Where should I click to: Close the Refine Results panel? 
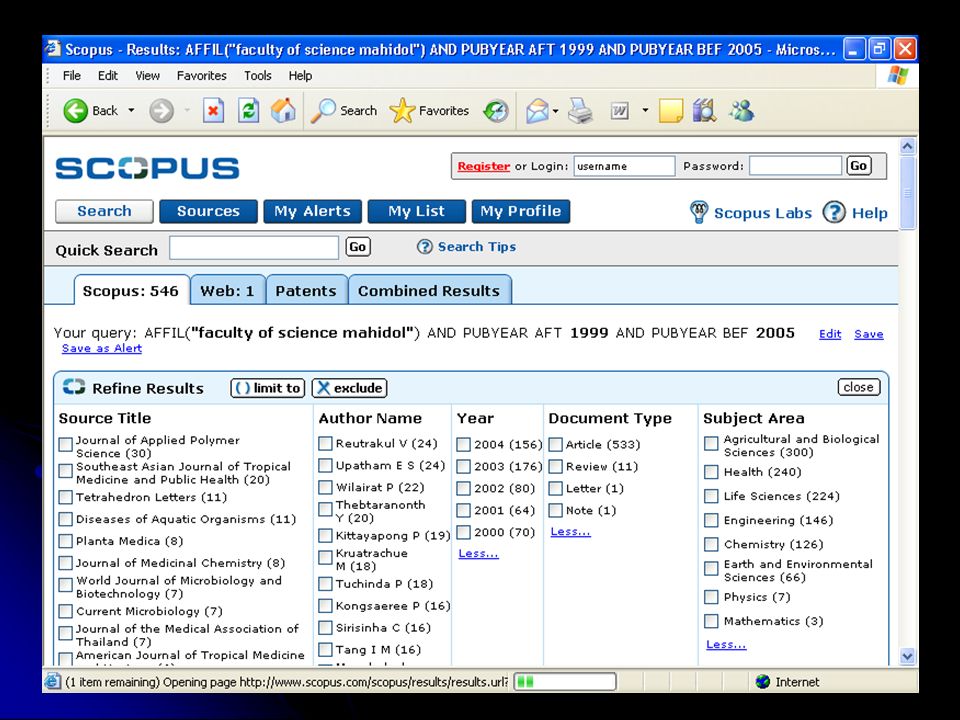(858, 387)
